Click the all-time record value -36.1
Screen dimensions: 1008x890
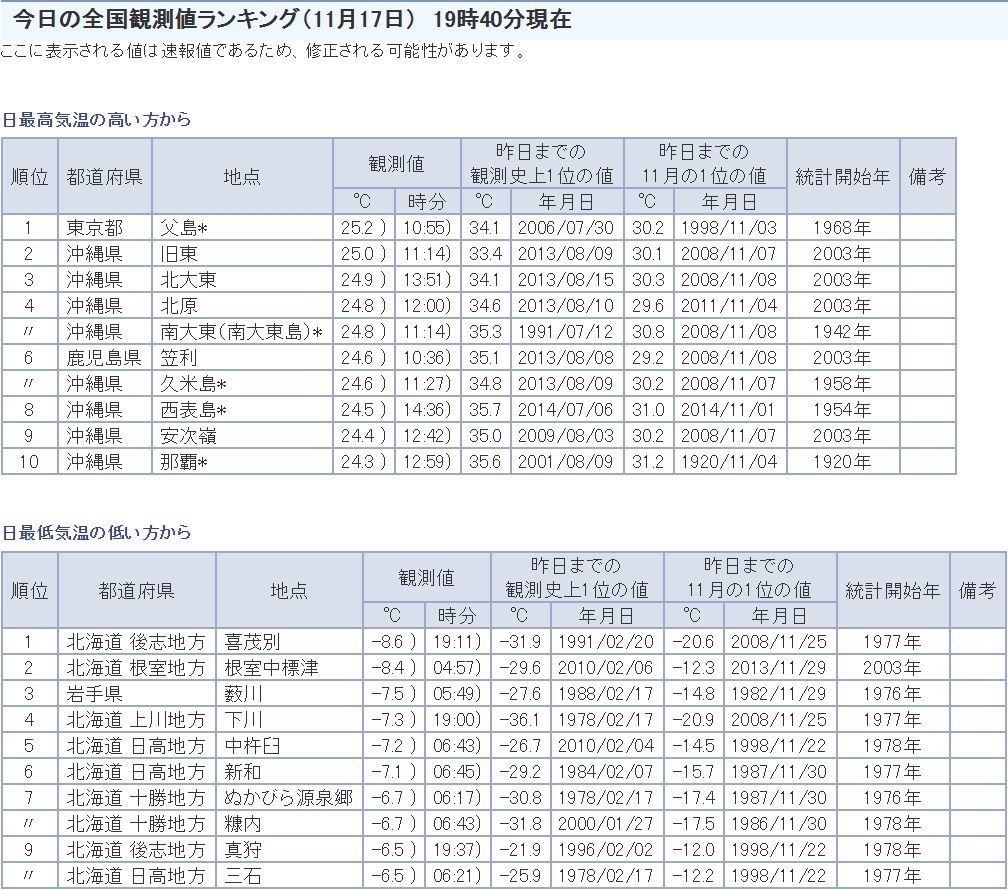pyautogui.click(x=521, y=720)
